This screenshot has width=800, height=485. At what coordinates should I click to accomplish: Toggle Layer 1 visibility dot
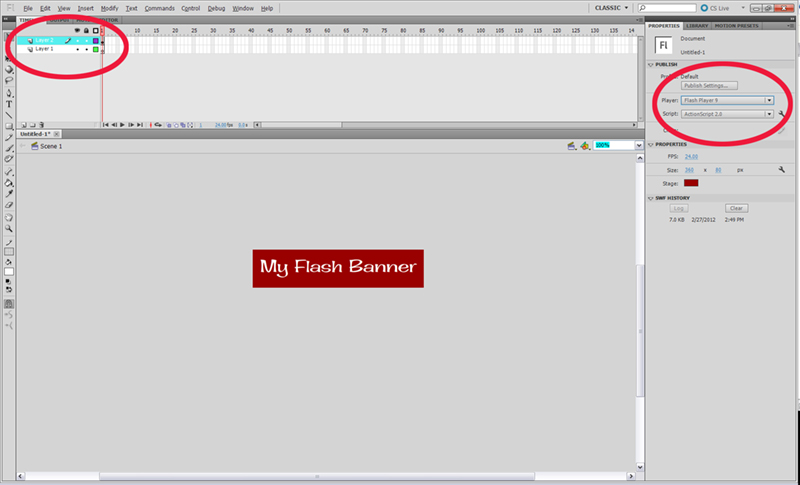[x=78, y=49]
